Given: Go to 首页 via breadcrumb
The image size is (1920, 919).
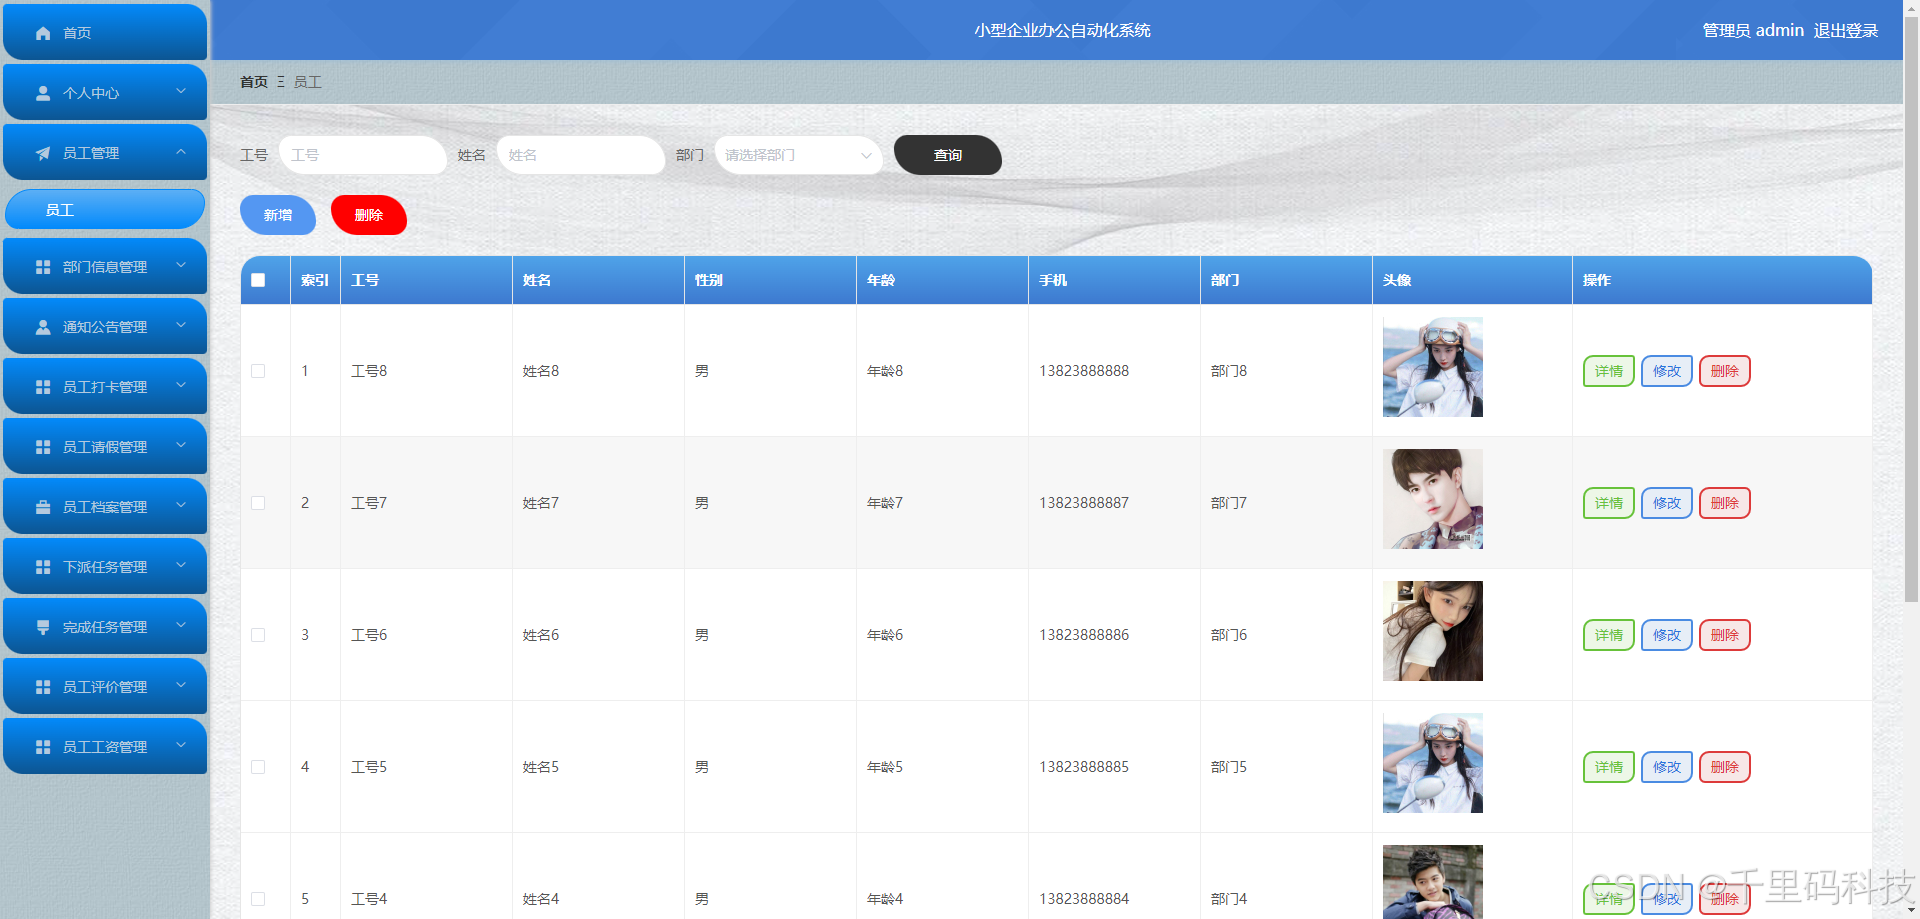Looking at the screenshot, I should click(x=254, y=82).
